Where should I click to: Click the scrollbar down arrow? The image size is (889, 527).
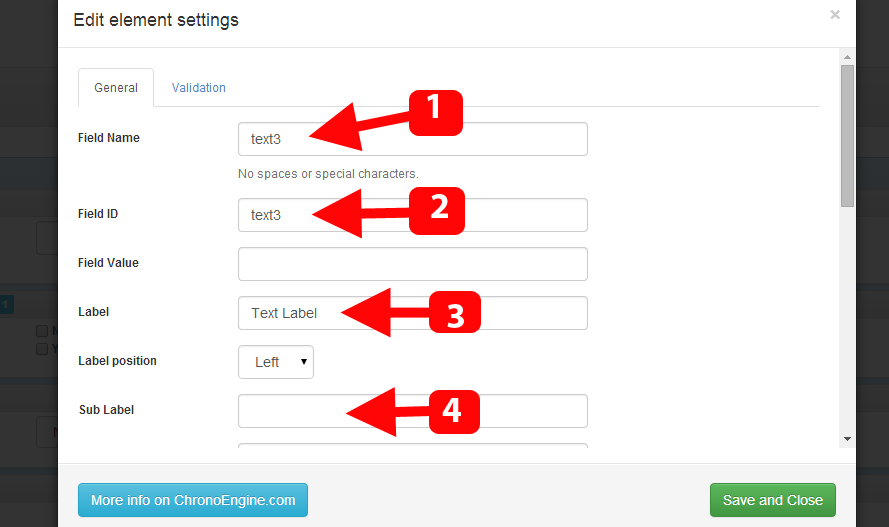tap(847, 439)
